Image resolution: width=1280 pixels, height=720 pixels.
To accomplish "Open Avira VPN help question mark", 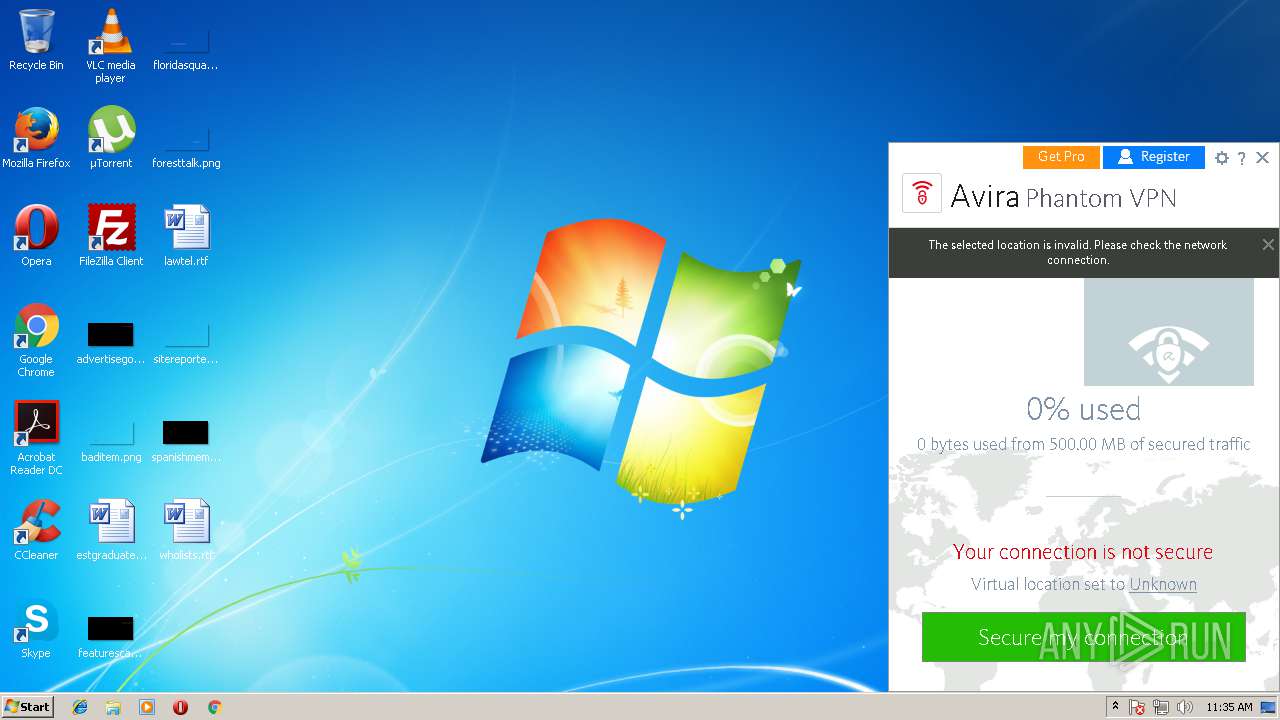I will point(1242,158).
